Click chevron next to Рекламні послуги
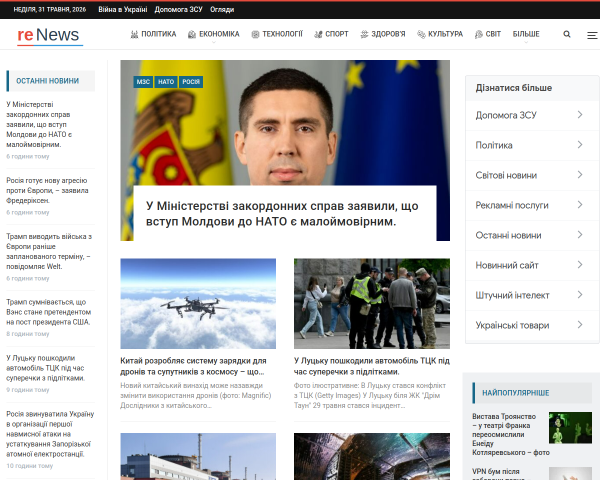 coord(580,205)
